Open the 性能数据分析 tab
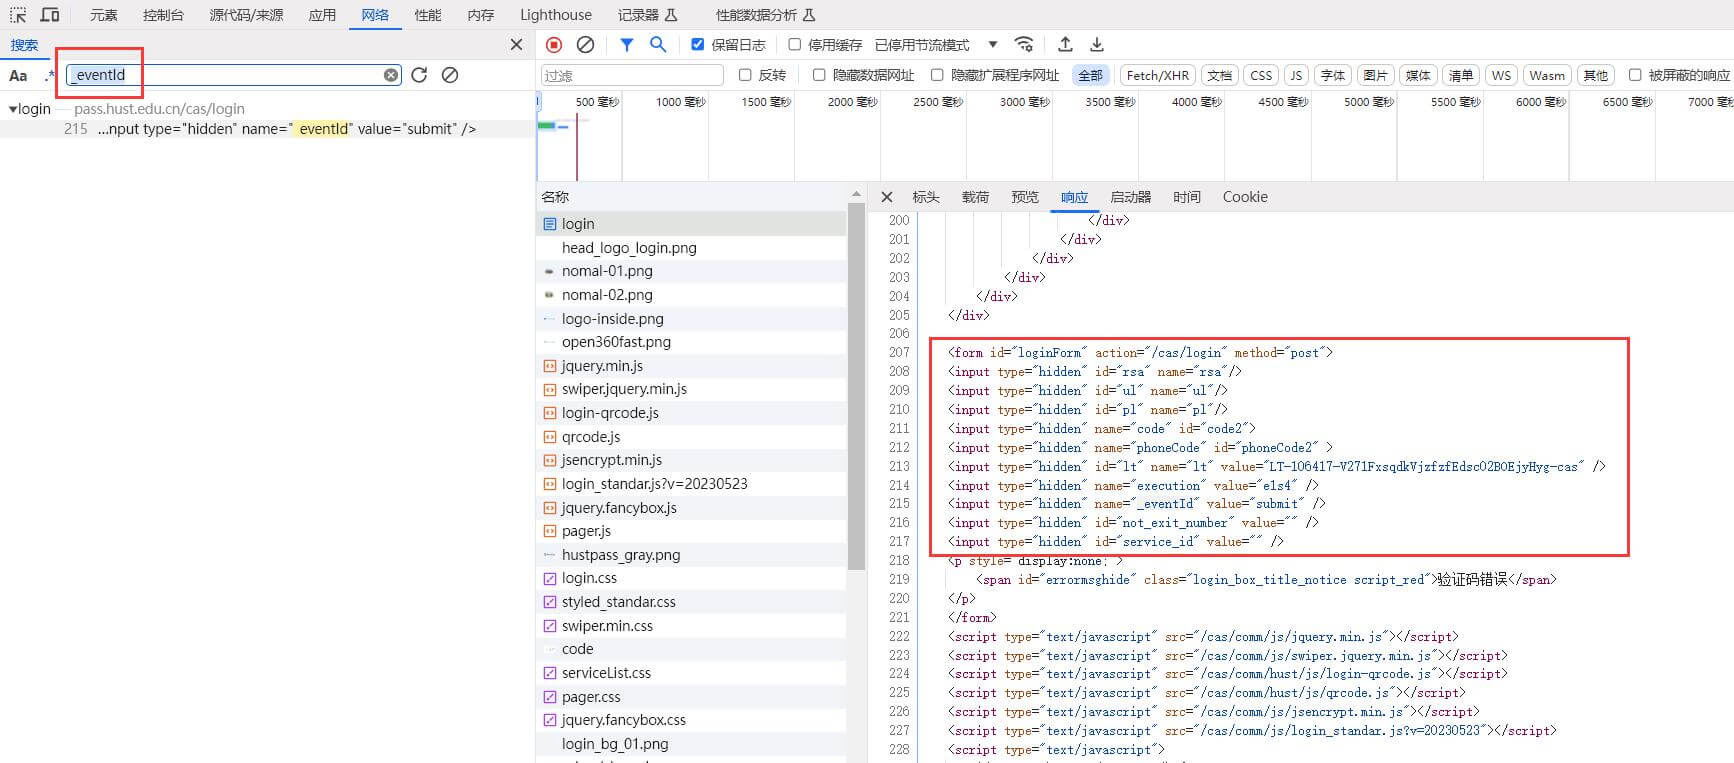 pyautogui.click(x=765, y=15)
